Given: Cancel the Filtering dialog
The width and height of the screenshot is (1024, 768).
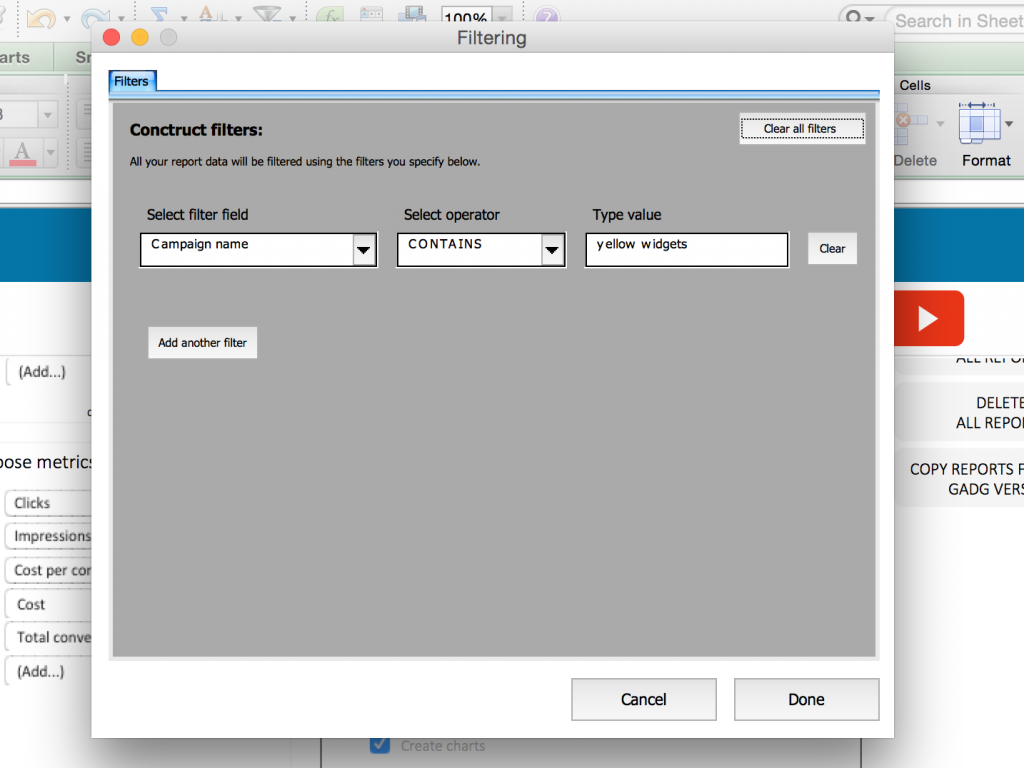Looking at the screenshot, I should click(x=643, y=699).
